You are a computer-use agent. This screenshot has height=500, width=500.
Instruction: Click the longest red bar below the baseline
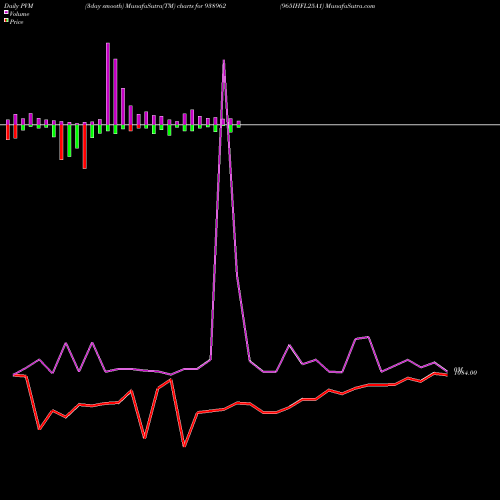tap(85, 147)
